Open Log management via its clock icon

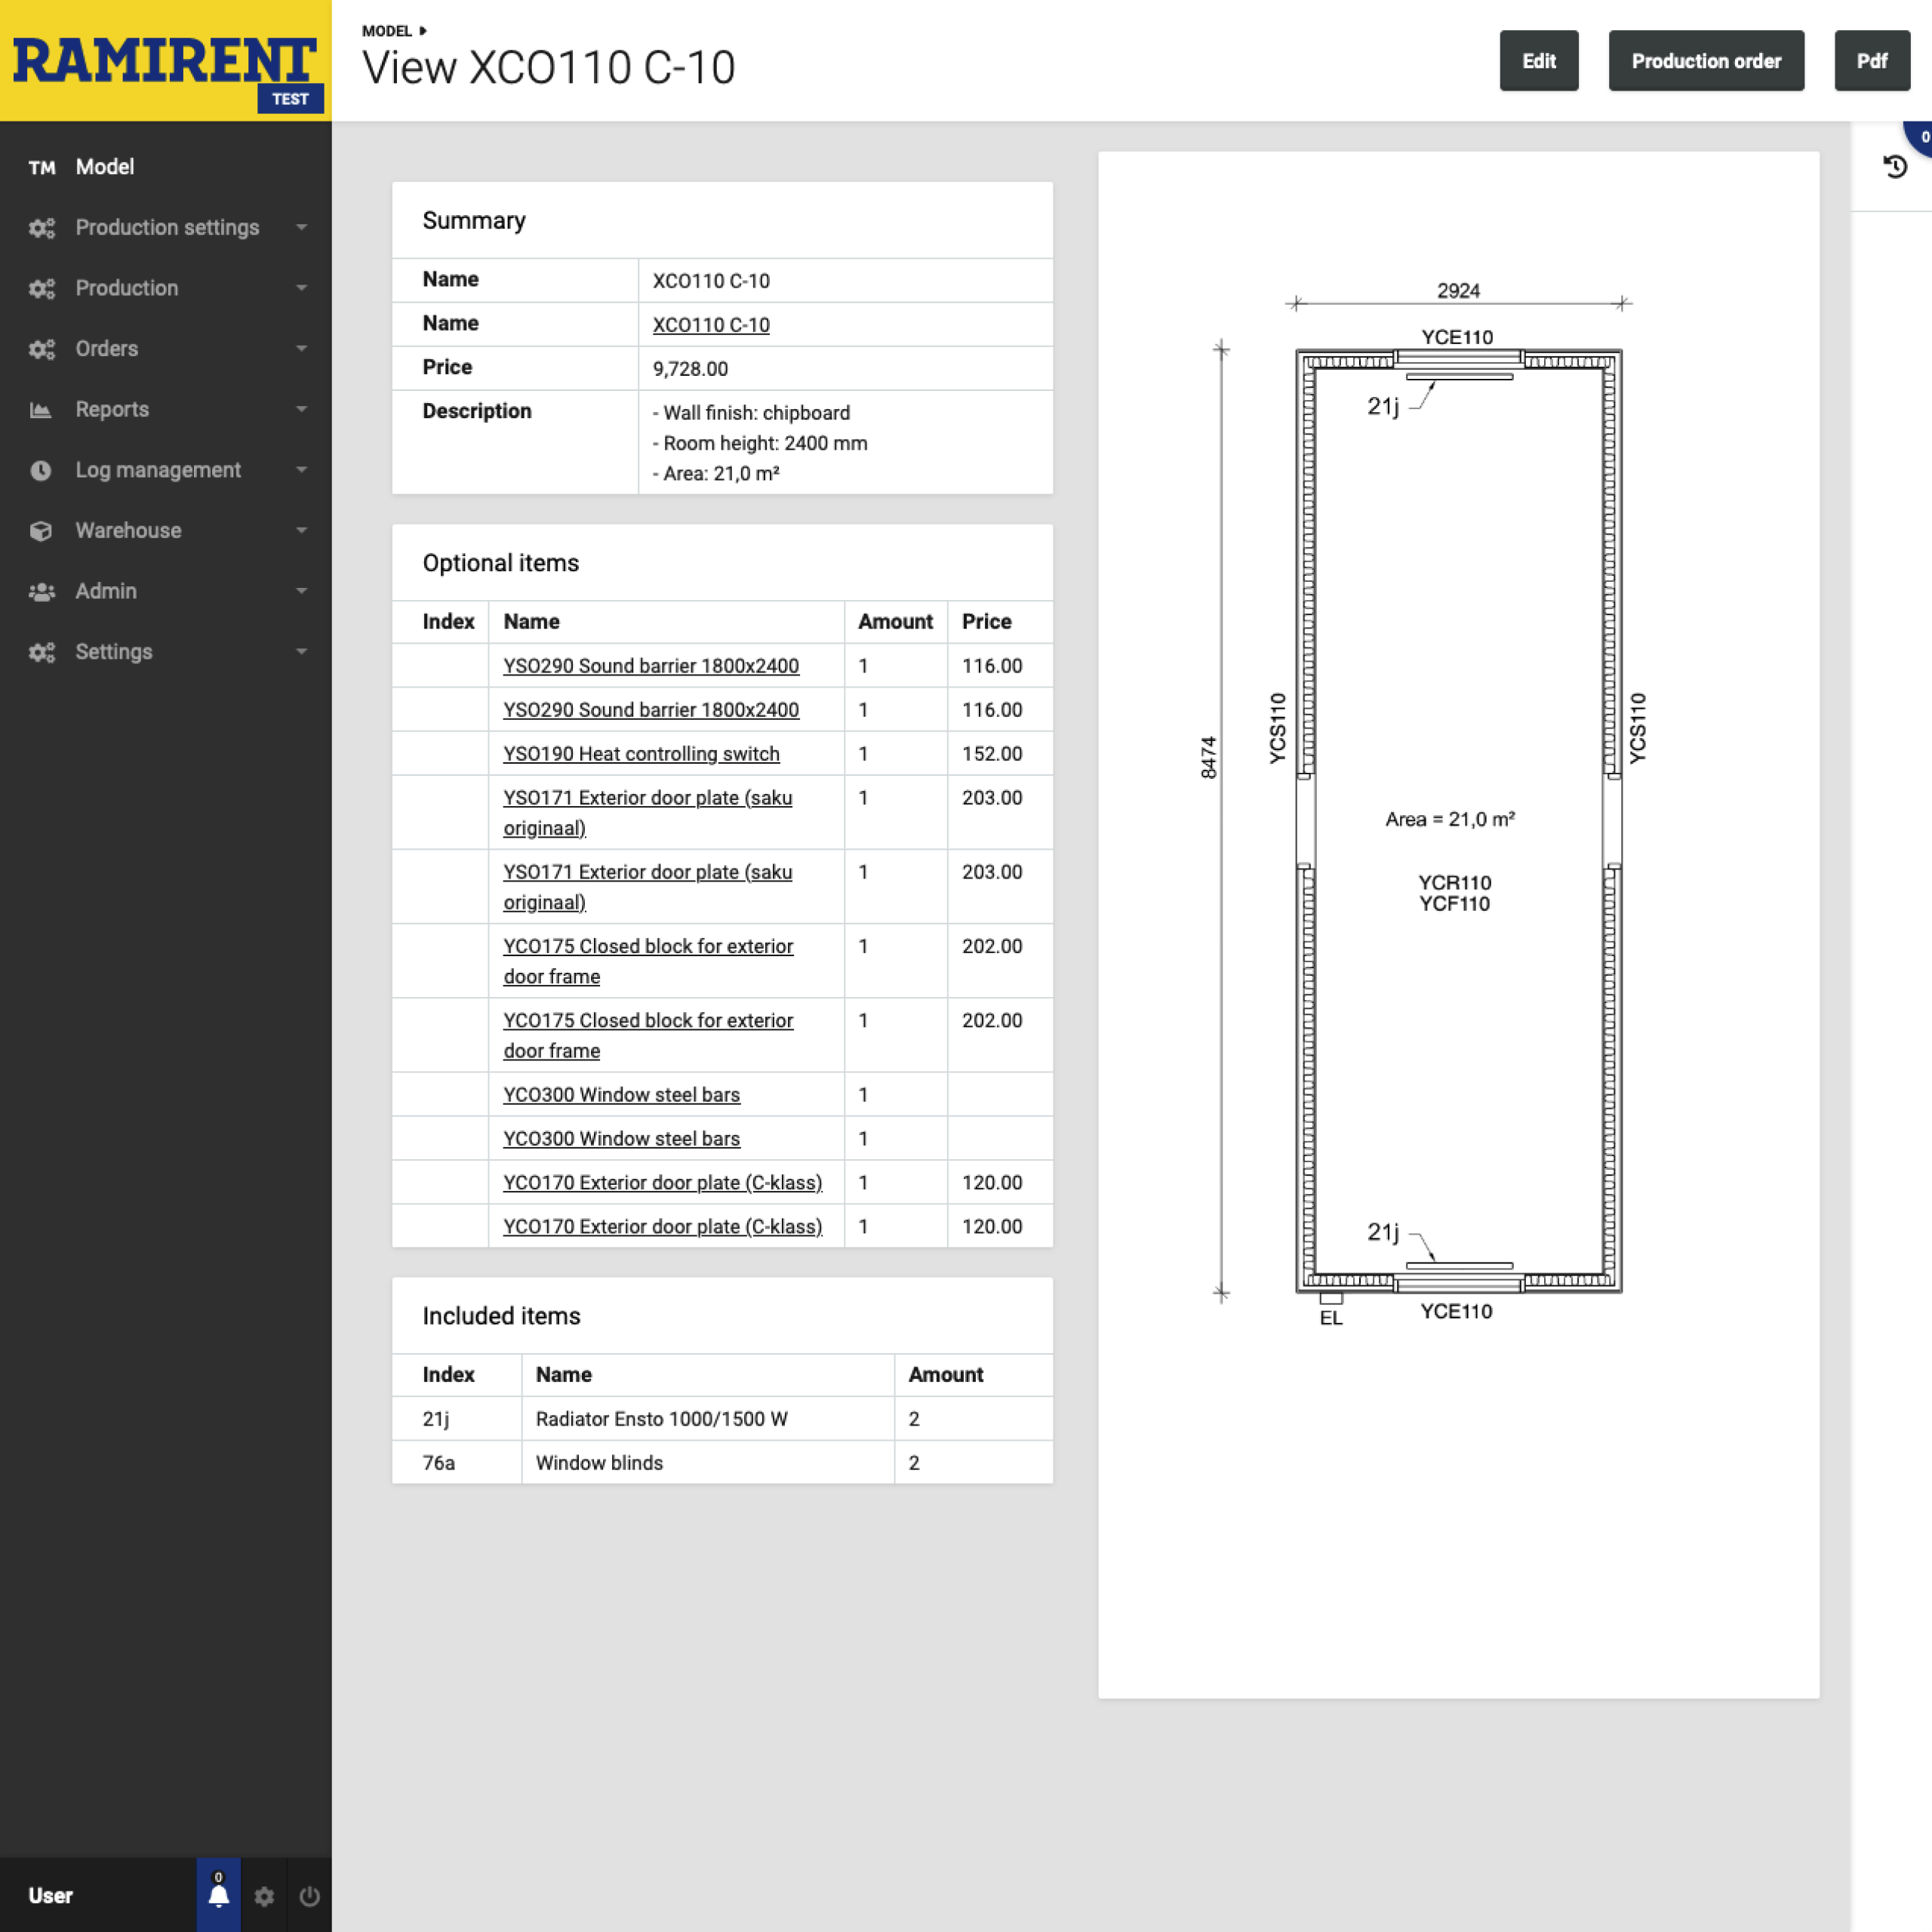click(x=41, y=470)
